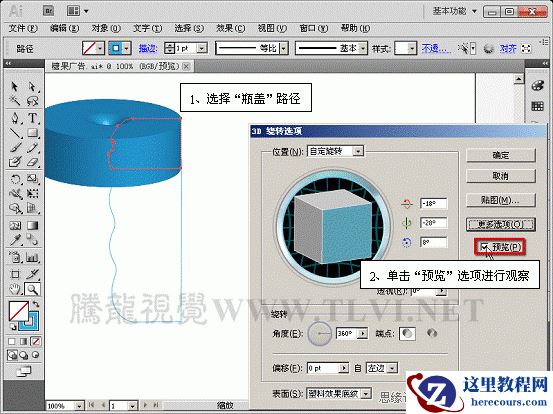The width and height of the screenshot is (553, 414).
Task: Open the 等比 width profile dropdown
Action: click(x=284, y=48)
